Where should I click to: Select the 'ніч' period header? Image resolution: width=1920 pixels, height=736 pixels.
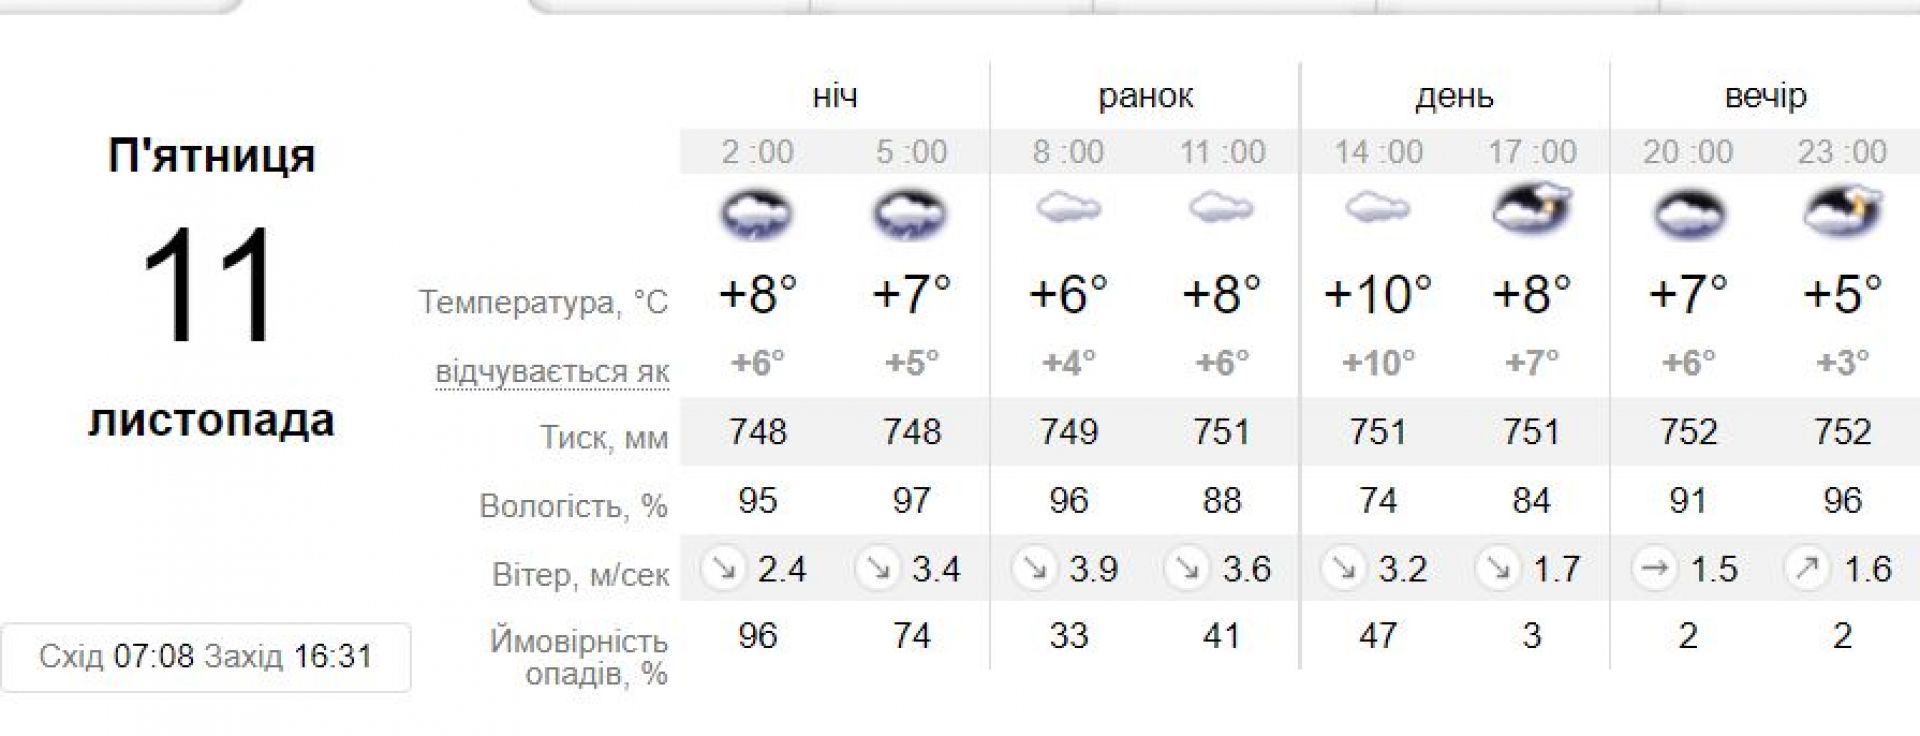[835, 96]
